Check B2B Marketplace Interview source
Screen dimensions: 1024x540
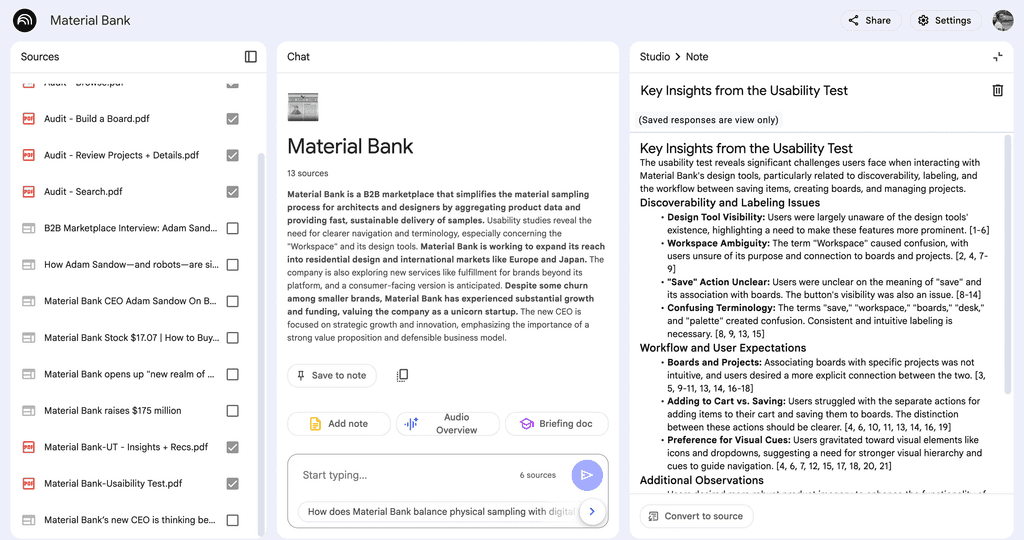[232, 229]
